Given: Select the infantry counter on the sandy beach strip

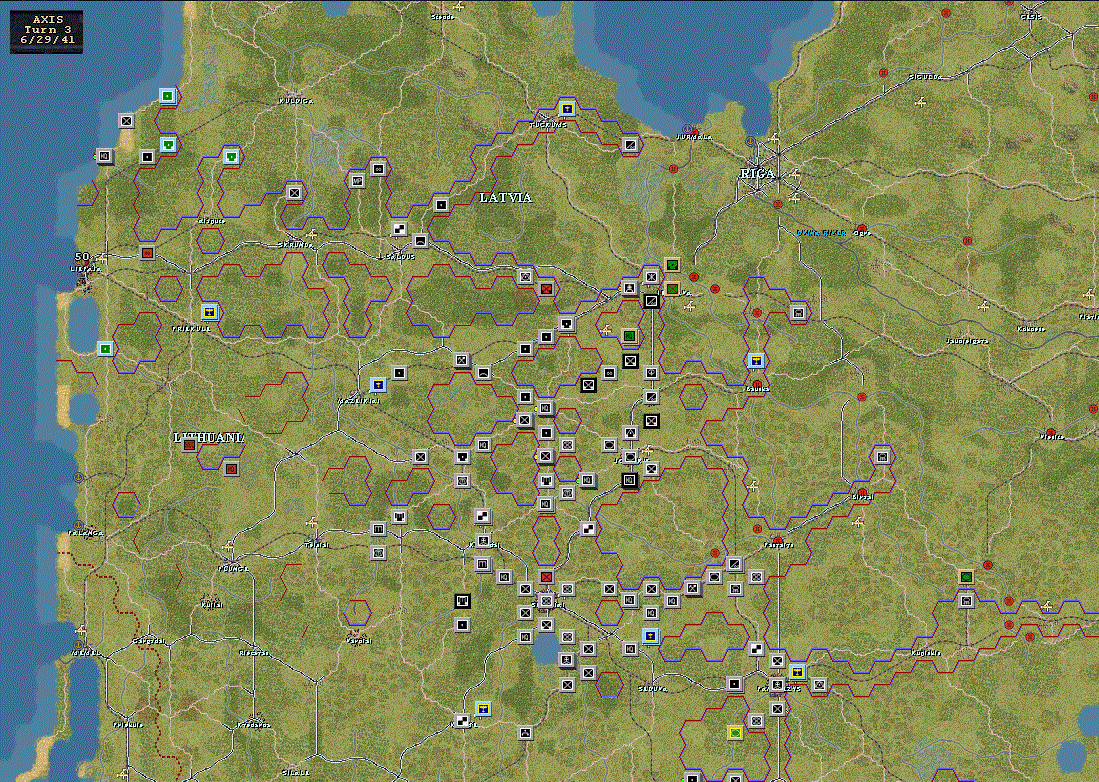Looking at the screenshot, I should [x=126, y=121].
